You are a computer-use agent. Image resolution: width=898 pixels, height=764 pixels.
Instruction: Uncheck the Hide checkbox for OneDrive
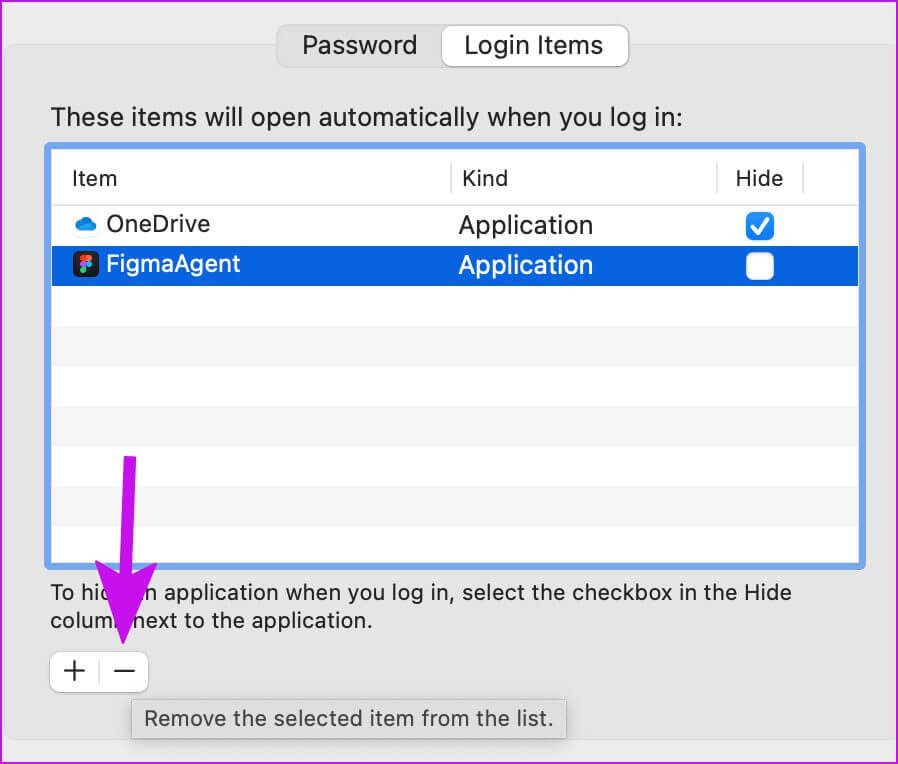coord(759,226)
